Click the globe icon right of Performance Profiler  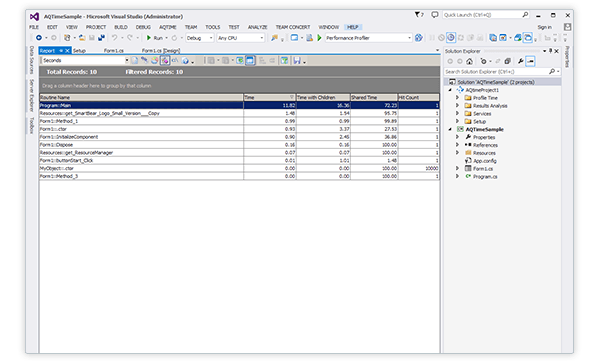419,38
